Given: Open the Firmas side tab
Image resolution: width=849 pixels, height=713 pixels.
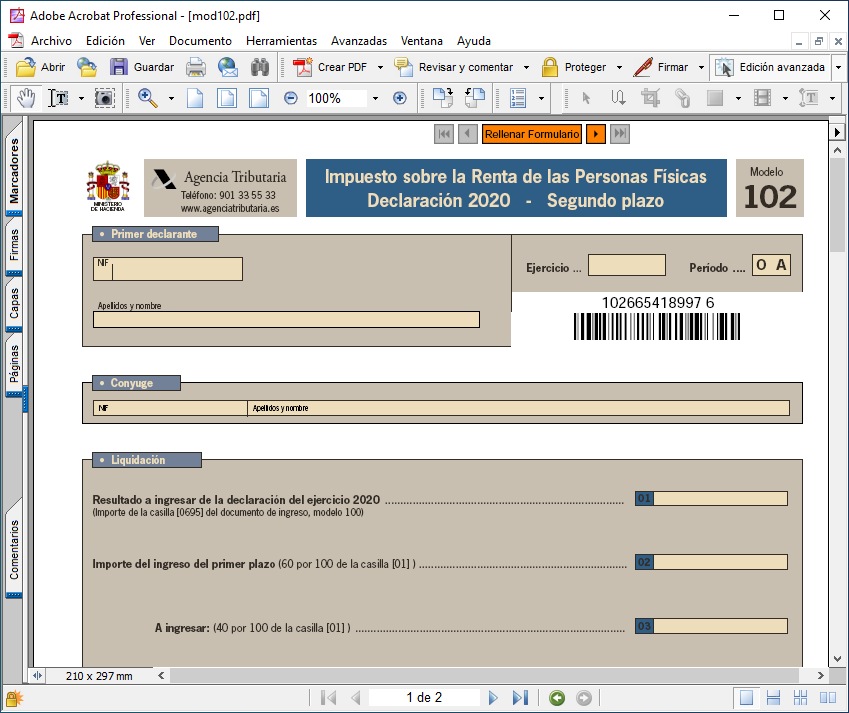Looking at the screenshot, I should 14,245.
